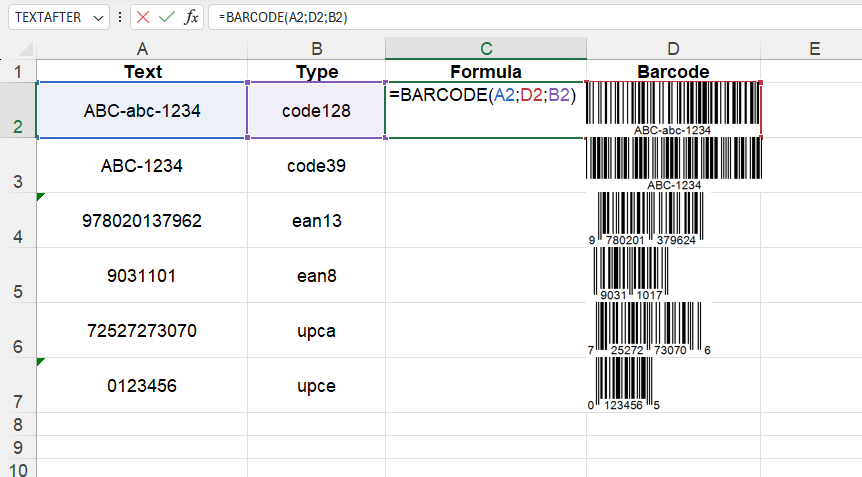This screenshot has width=862, height=477.
Task: Select cell with 978020137962
Action: [142, 220]
